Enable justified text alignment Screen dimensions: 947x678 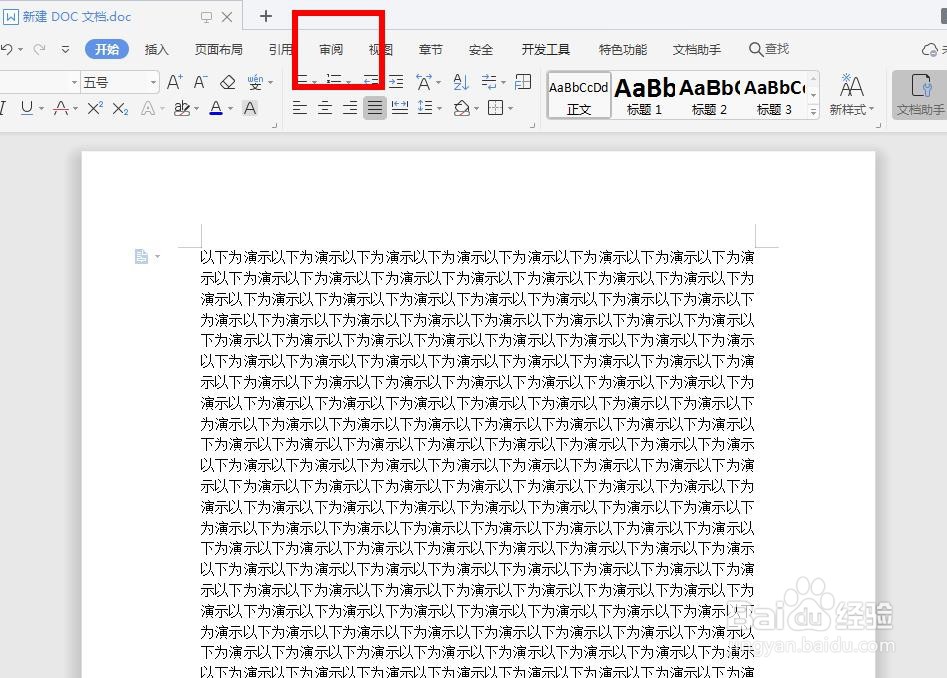click(374, 109)
